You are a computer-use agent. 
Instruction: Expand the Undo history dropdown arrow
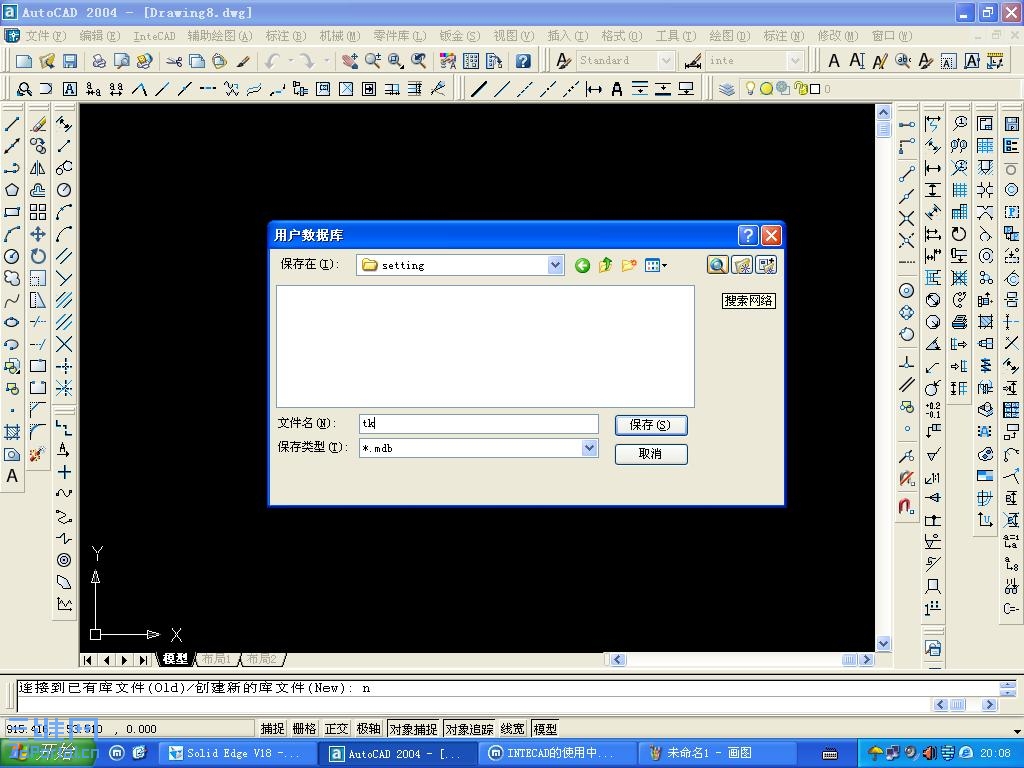point(290,61)
